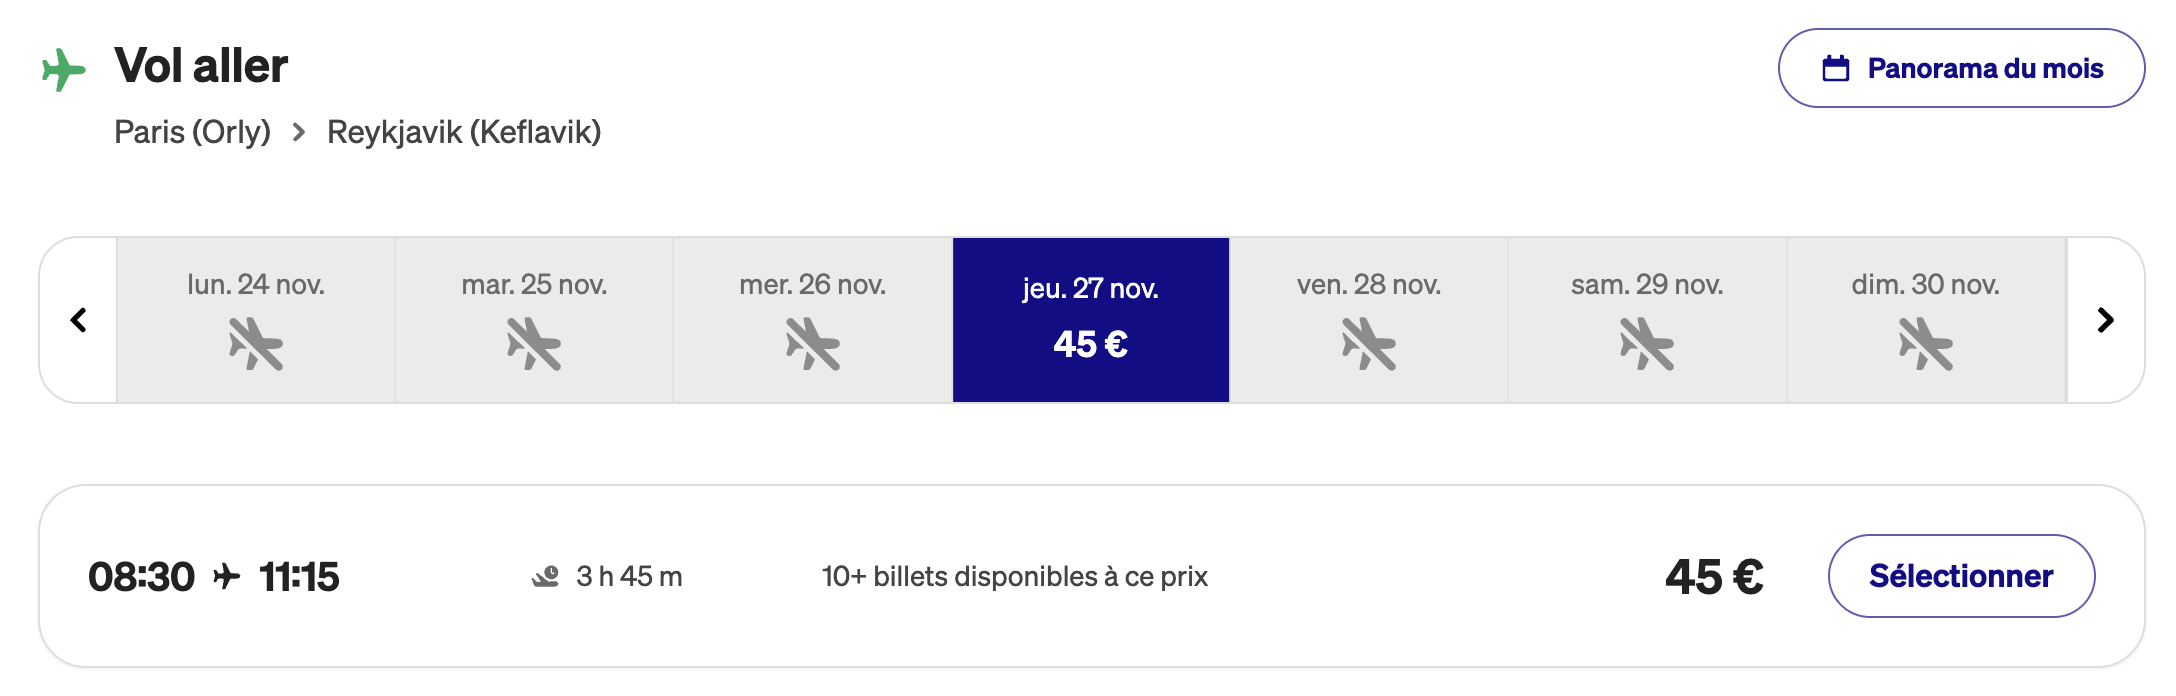
Task: Click the Paris (Orly) breadcrumb chevron
Action: point(298,132)
